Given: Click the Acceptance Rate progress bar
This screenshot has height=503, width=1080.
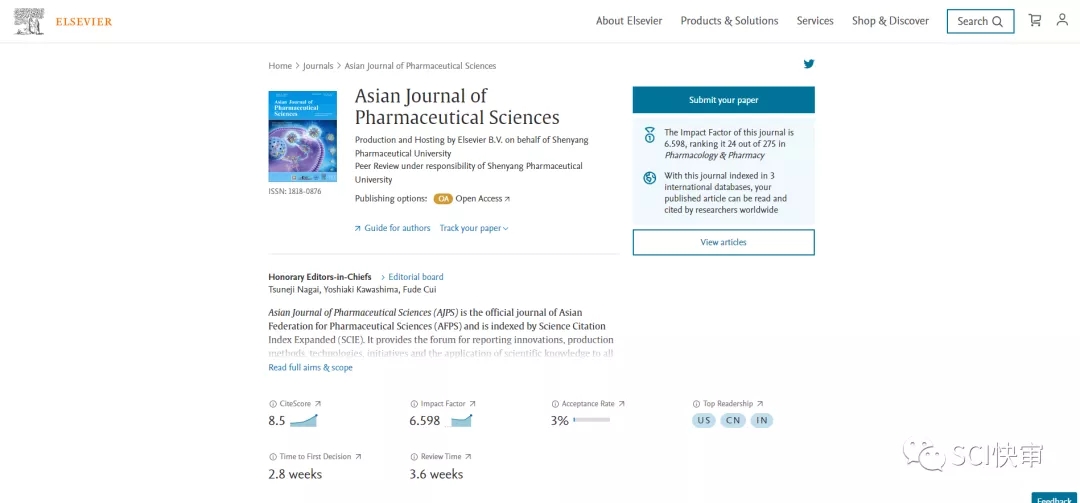Looking at the screenshot, I should click(591, 420).
